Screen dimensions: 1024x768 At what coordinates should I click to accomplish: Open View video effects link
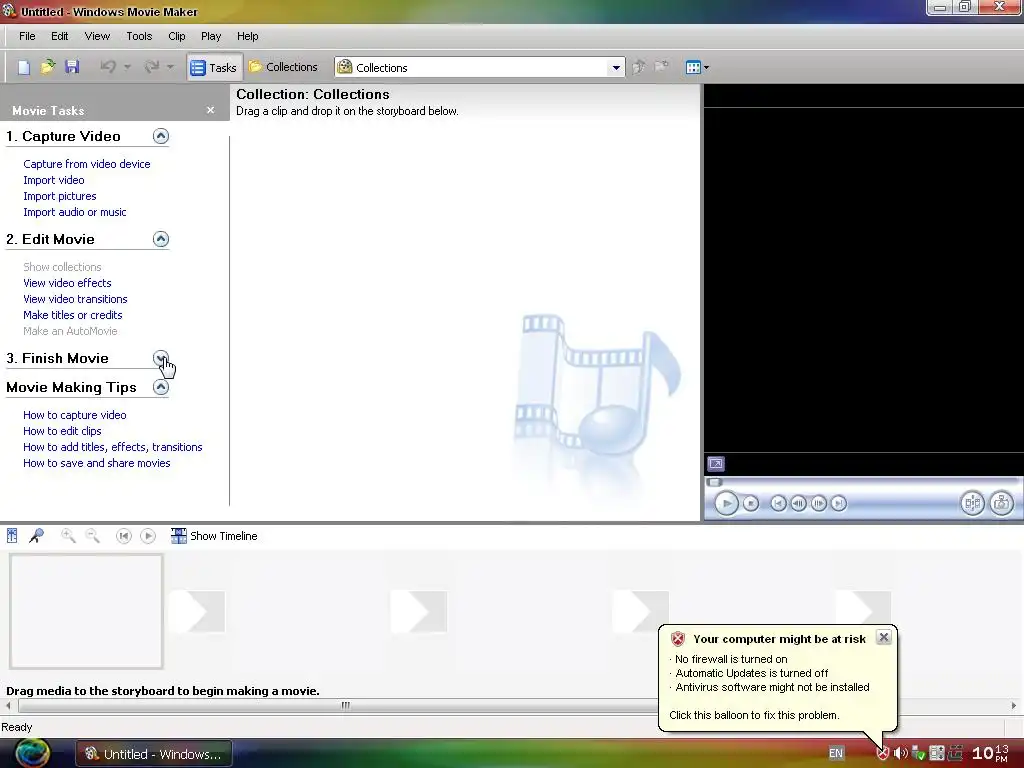(x=67, y=283)
